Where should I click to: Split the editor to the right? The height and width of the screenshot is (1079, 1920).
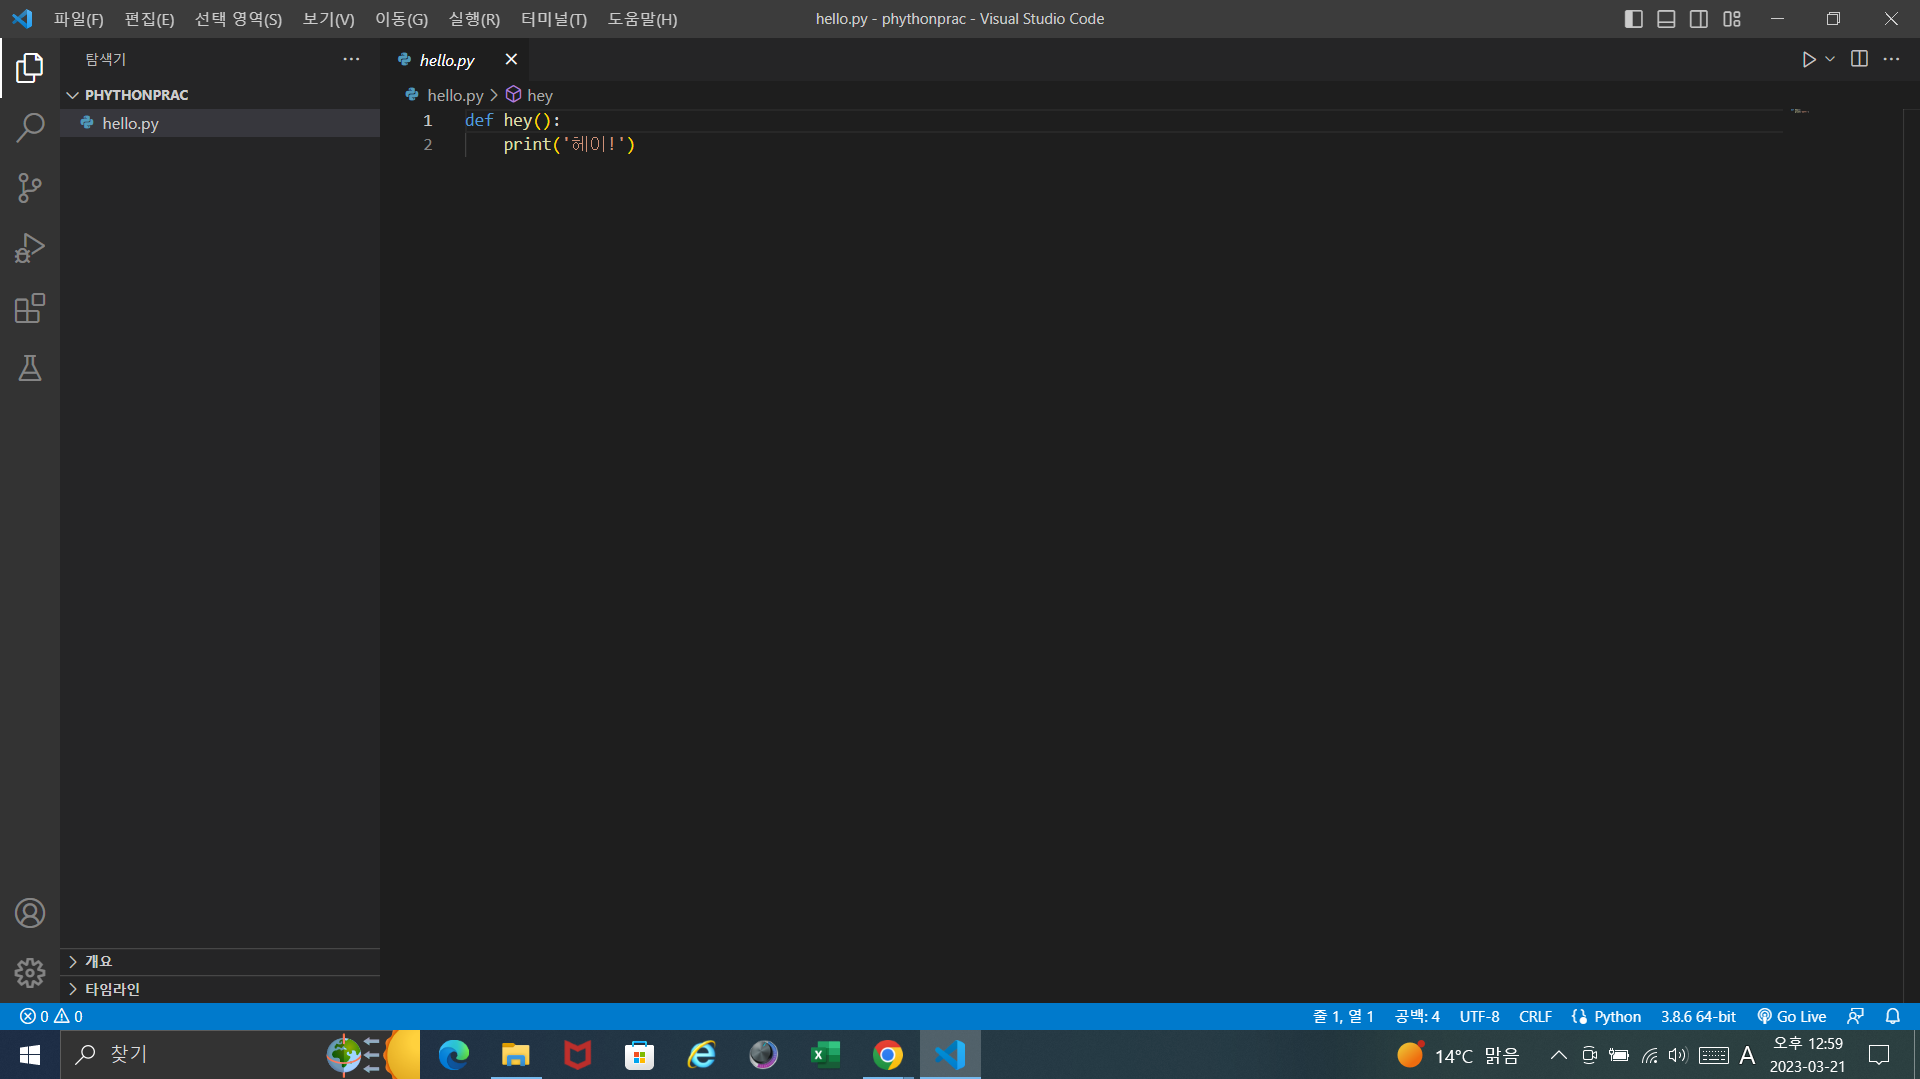1859,59
